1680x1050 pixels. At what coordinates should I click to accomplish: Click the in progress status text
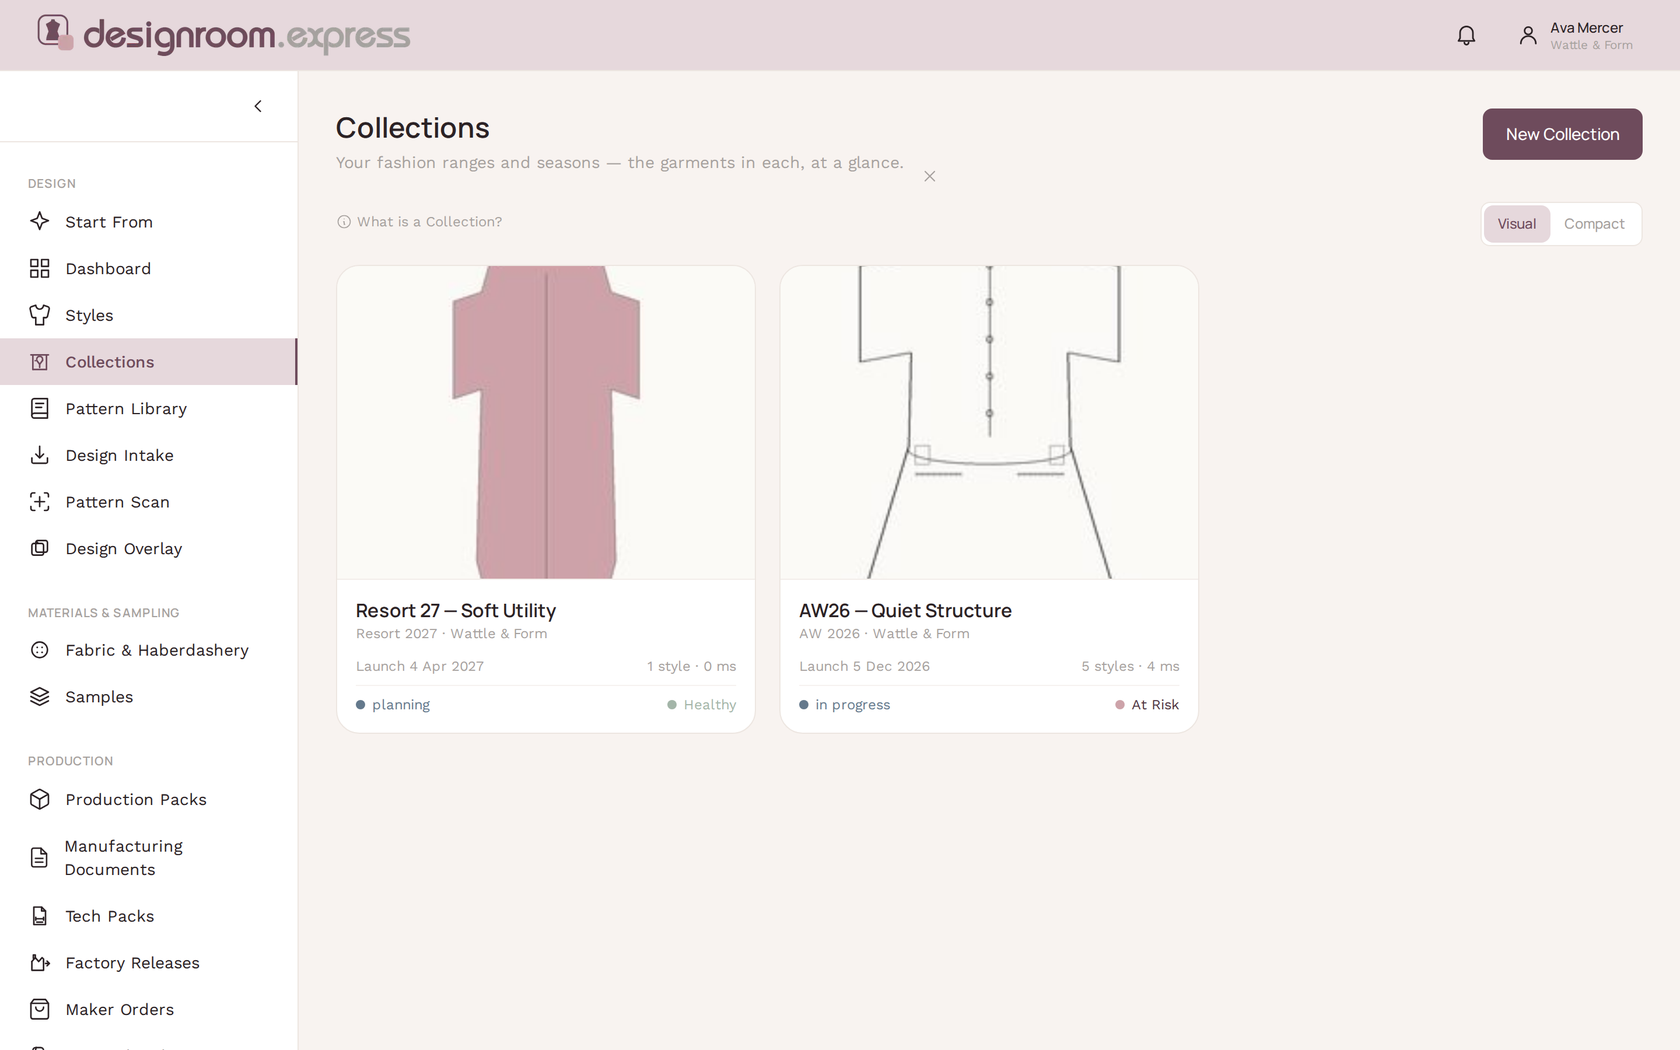click(852, 705)
